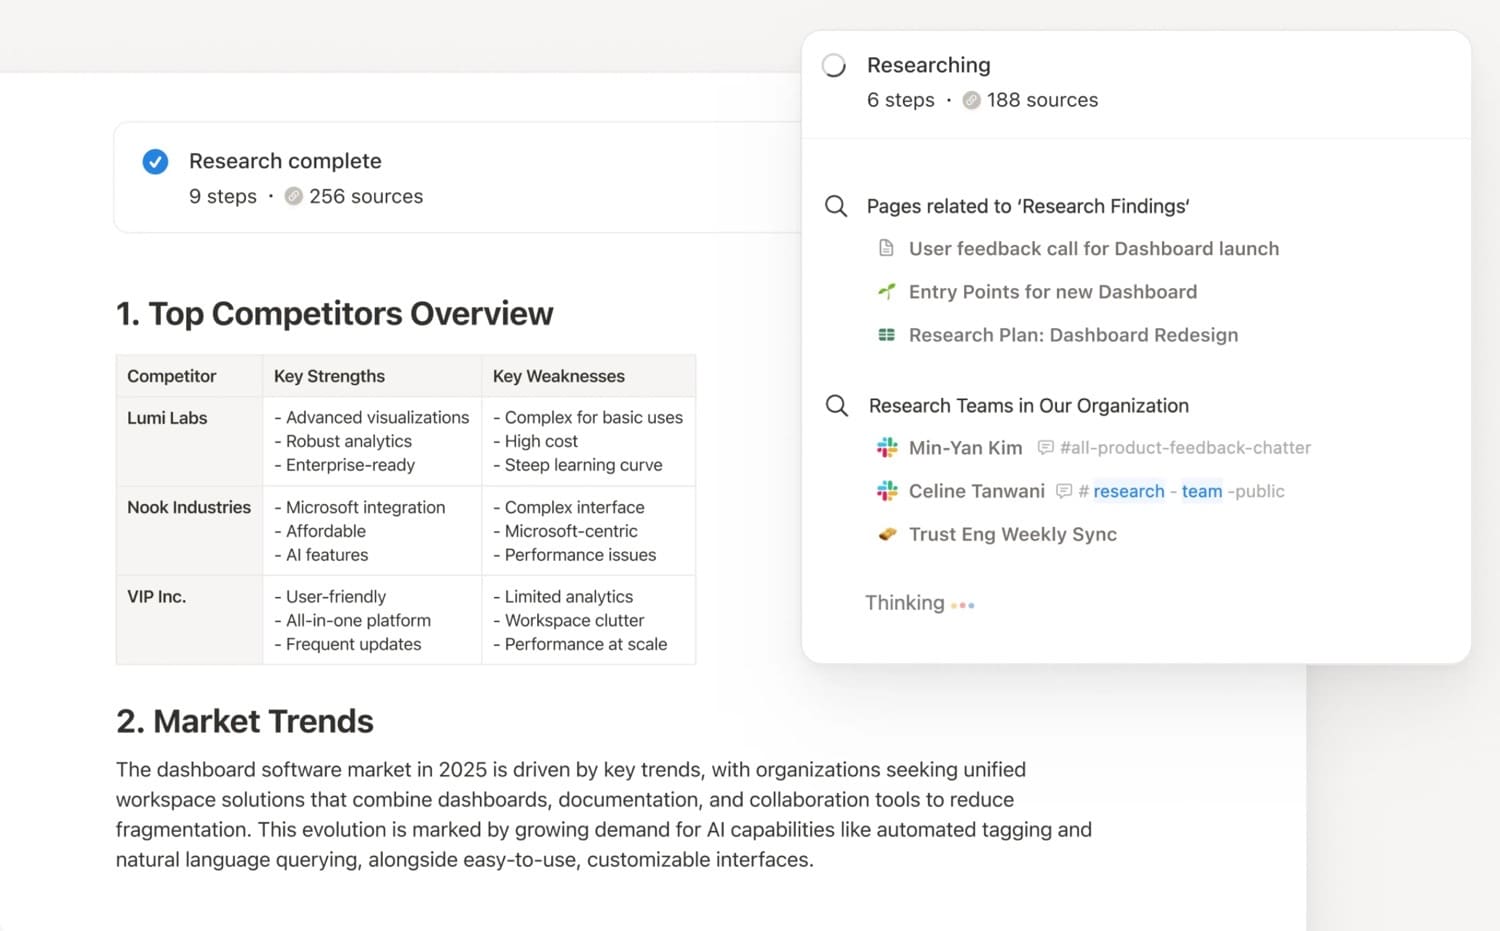Open the #all-product-feedback-chatter channel
Screen dimensions: 1500x931
1184,448
